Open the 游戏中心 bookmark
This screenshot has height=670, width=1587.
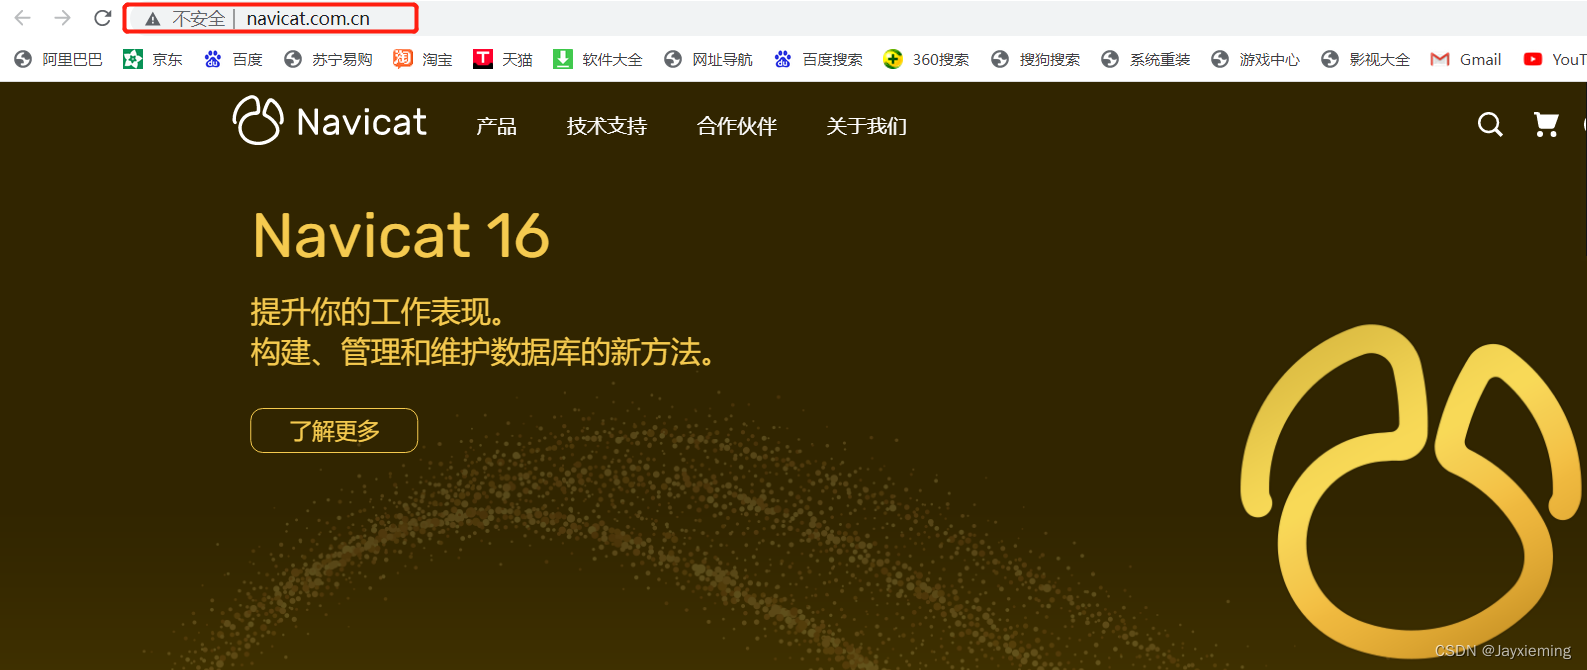1255,60
